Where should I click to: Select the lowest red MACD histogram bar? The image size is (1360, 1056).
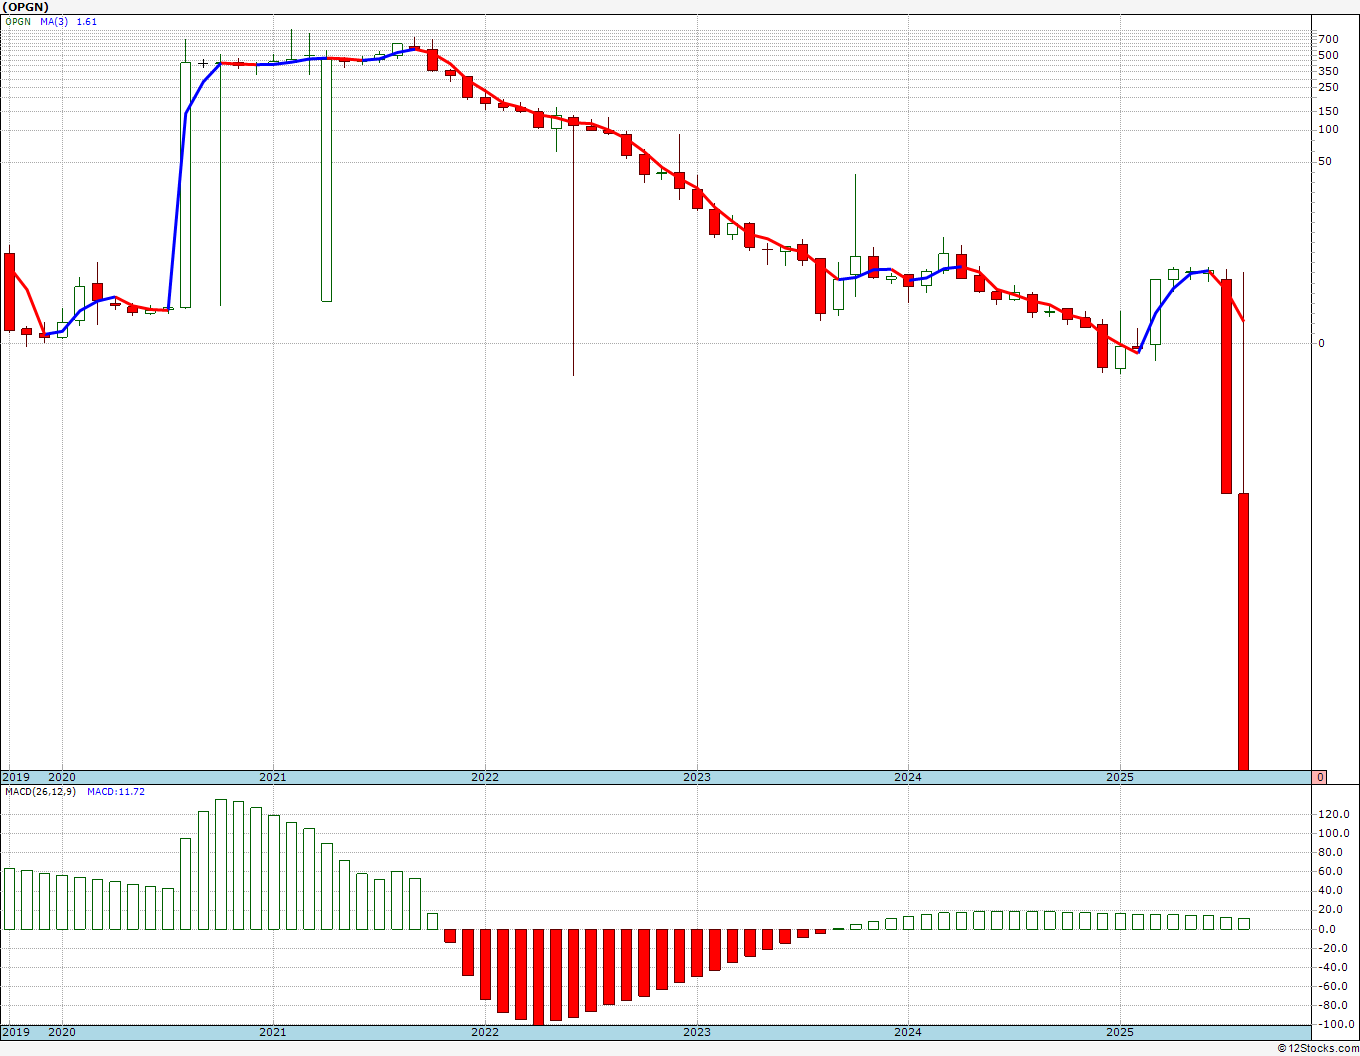(539, 977)
